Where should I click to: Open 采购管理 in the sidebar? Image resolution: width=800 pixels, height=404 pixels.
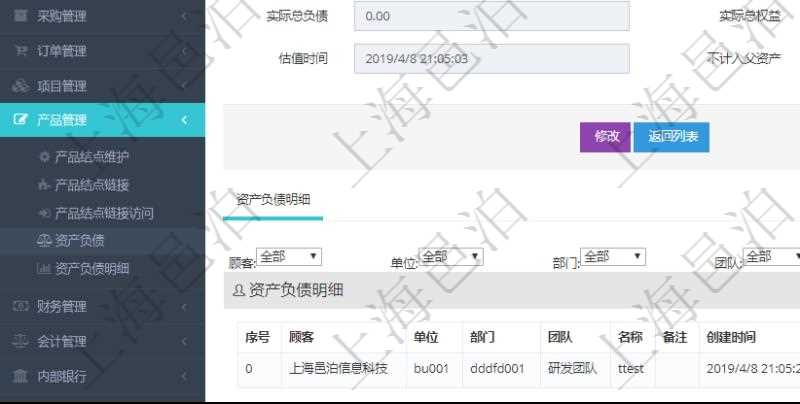click(102, 16)
